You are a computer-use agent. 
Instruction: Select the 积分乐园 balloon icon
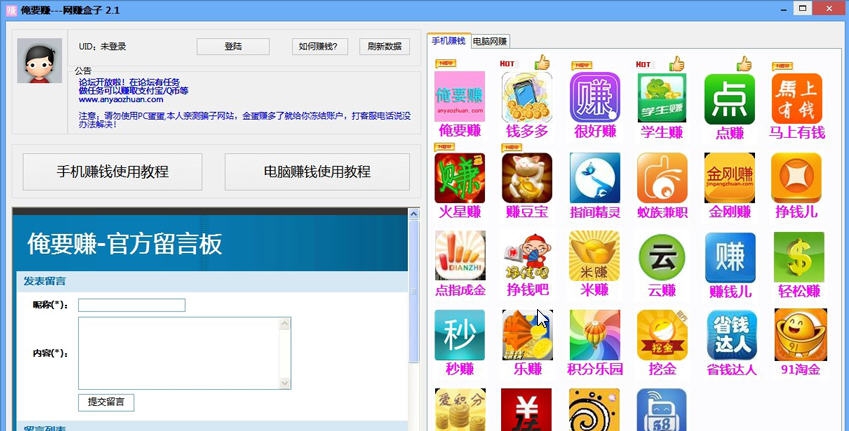point(595,335)
